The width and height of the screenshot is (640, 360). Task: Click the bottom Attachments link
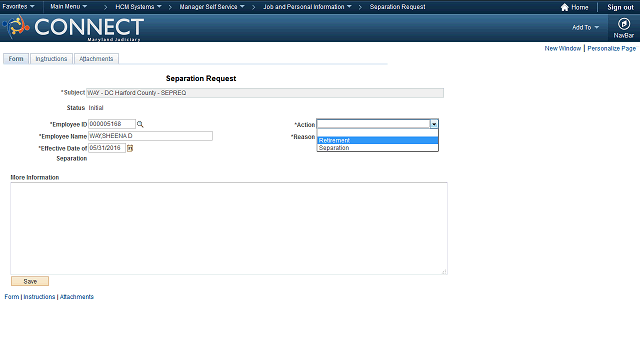[x=77, y=297]
